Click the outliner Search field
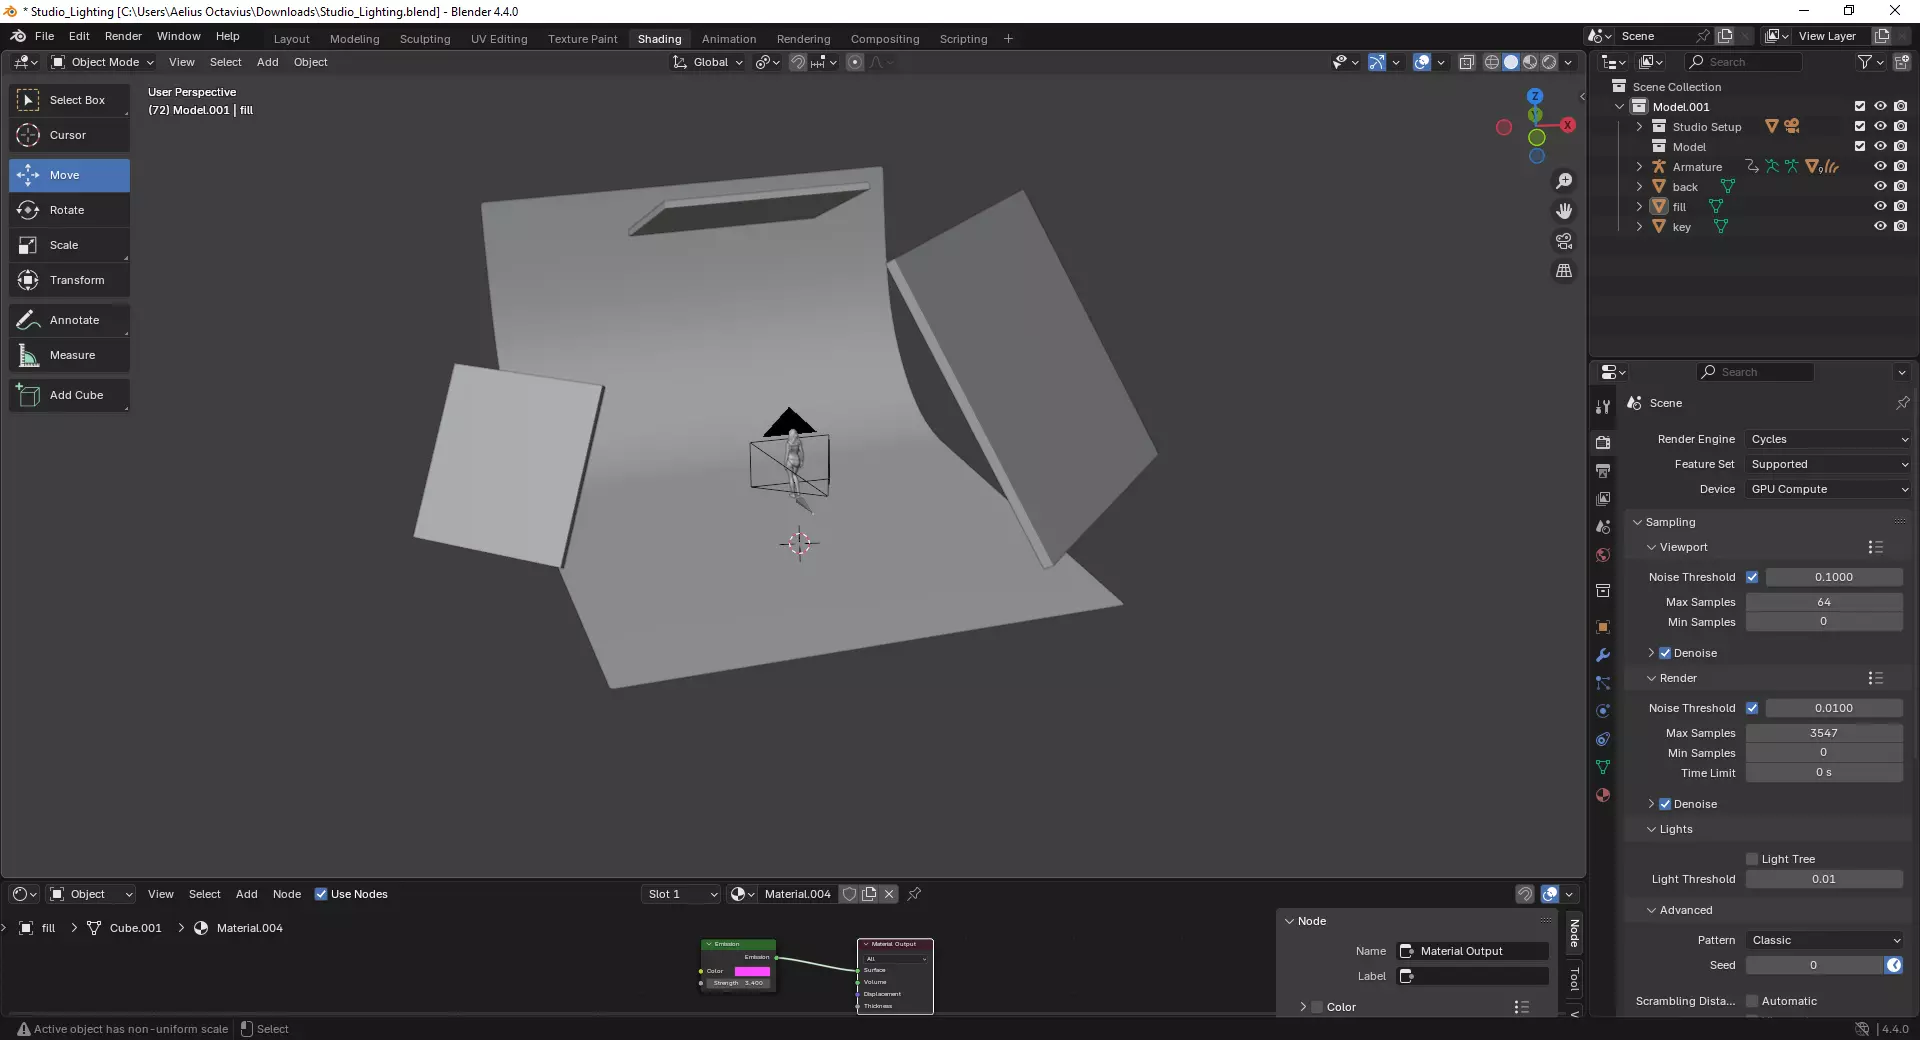This screenshot has height=1040, width=1920. [x=1745, y=62]
